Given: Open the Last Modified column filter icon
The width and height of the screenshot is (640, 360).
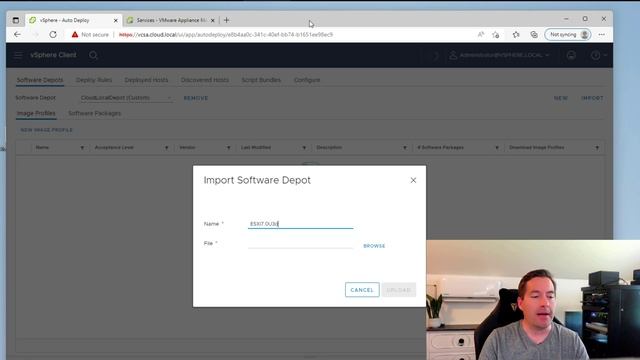Looking at the screenshot, I should 304,148.
